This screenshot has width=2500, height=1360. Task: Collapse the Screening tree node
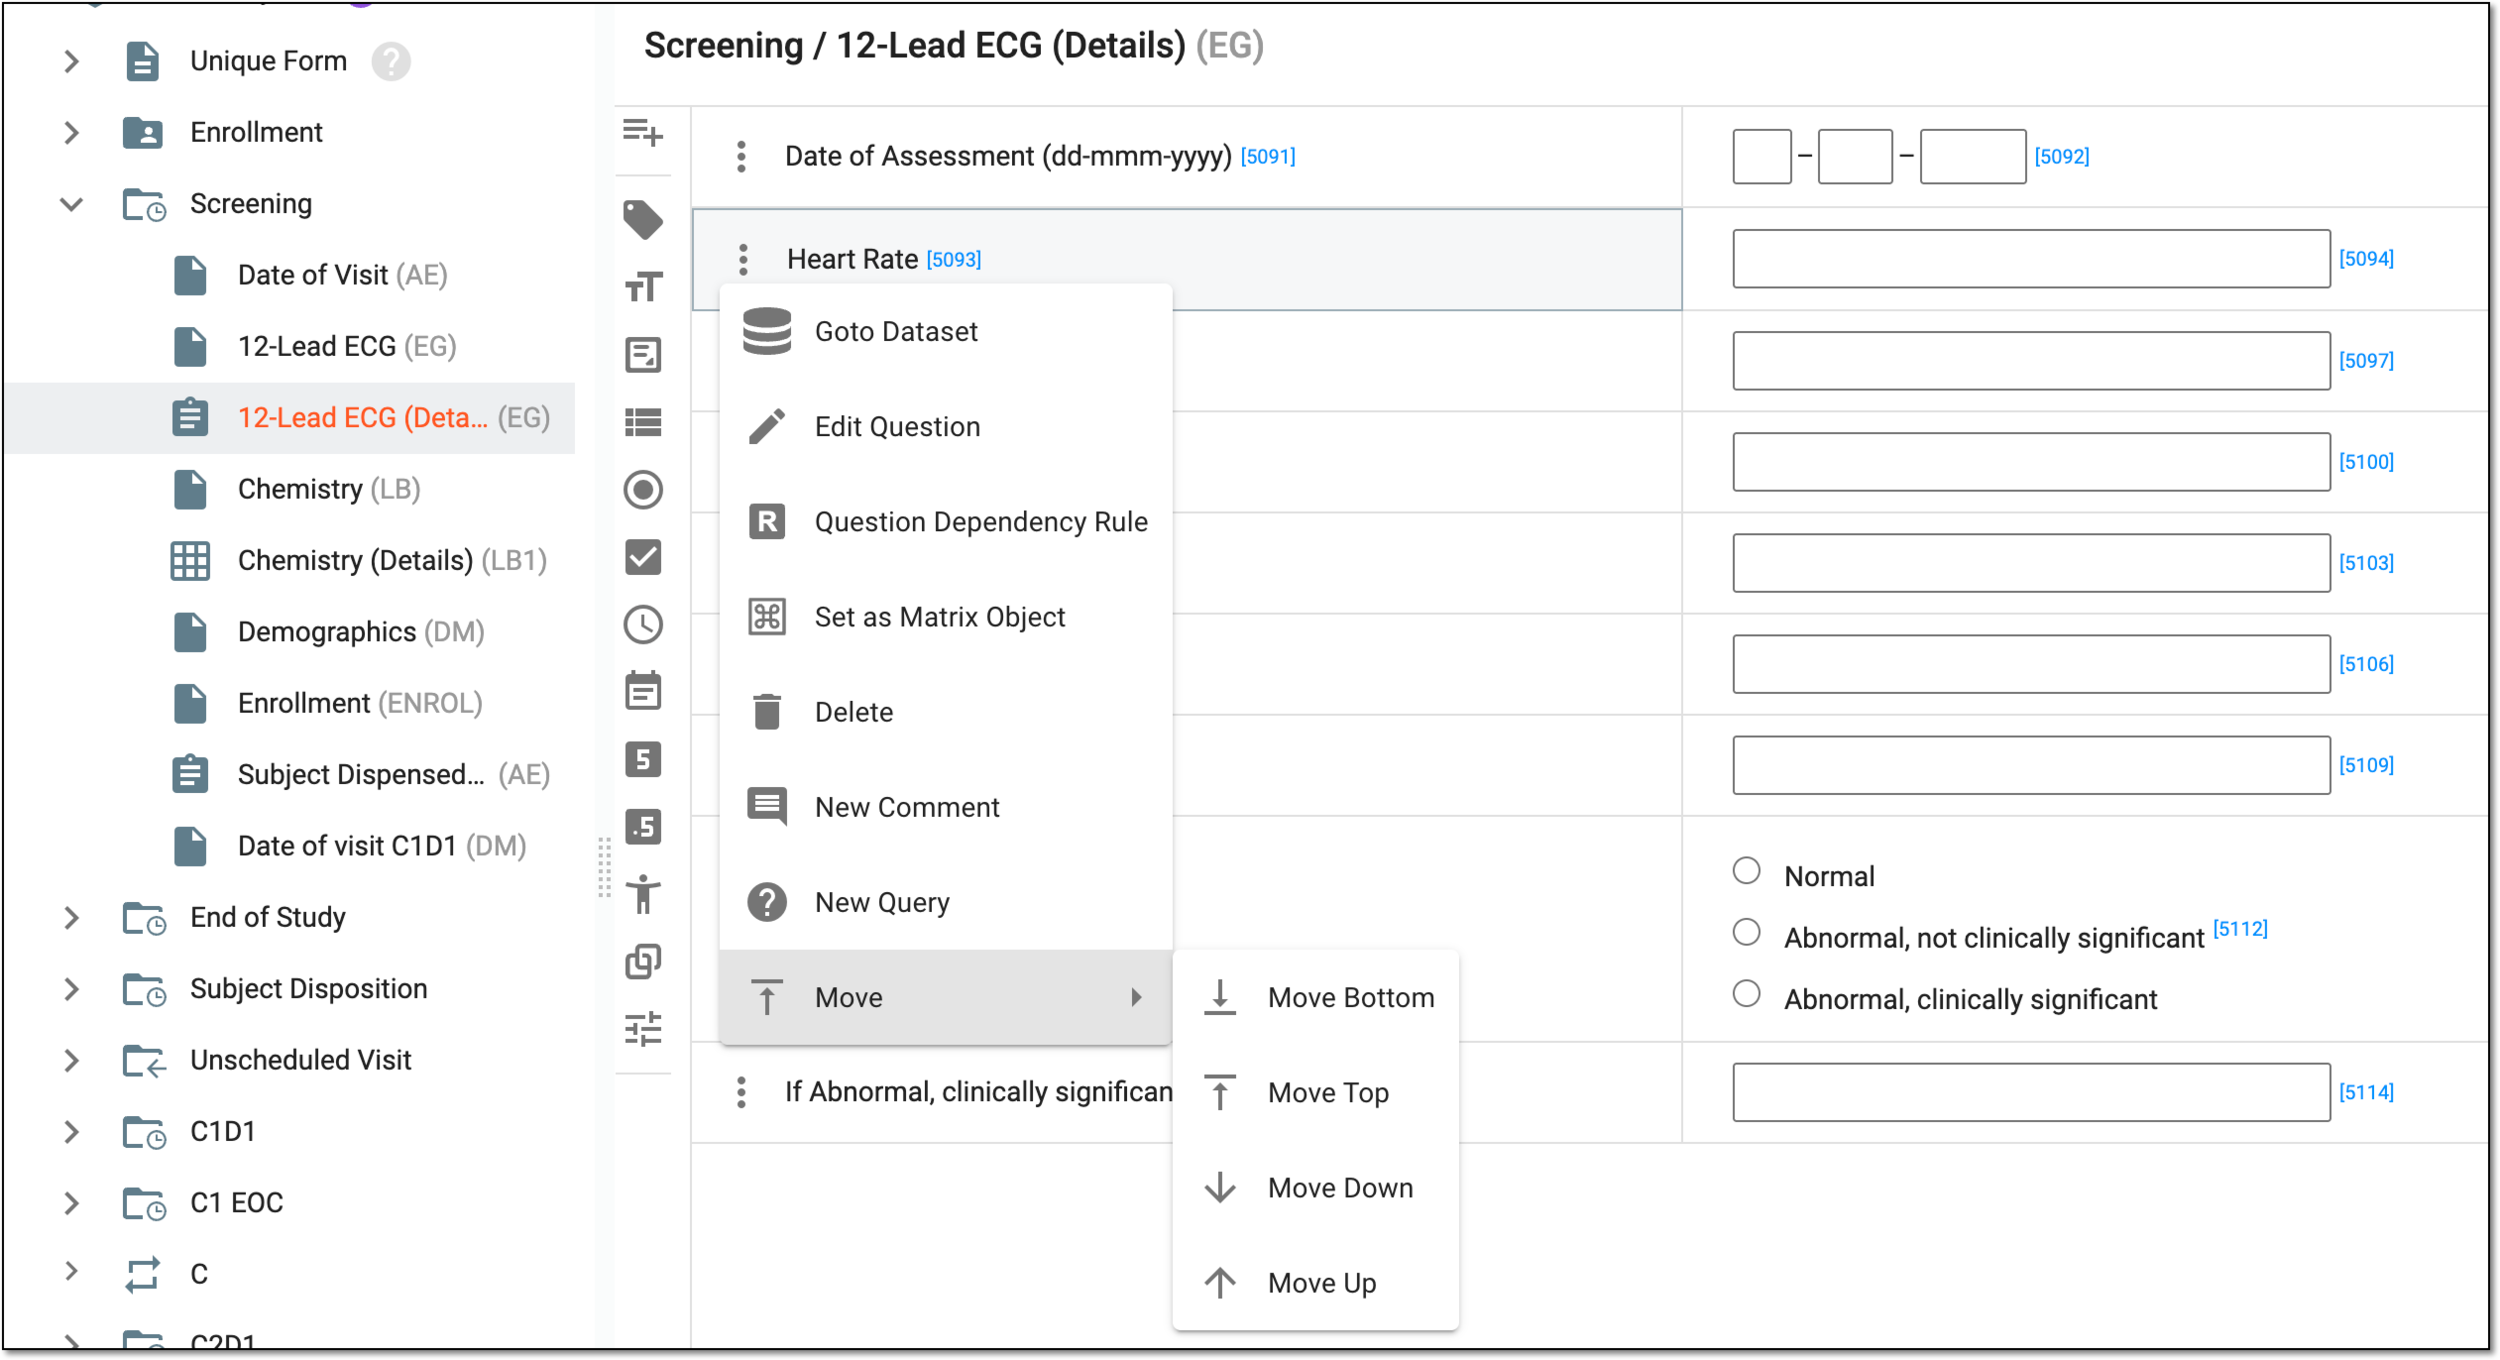click(x=71, y=204)
